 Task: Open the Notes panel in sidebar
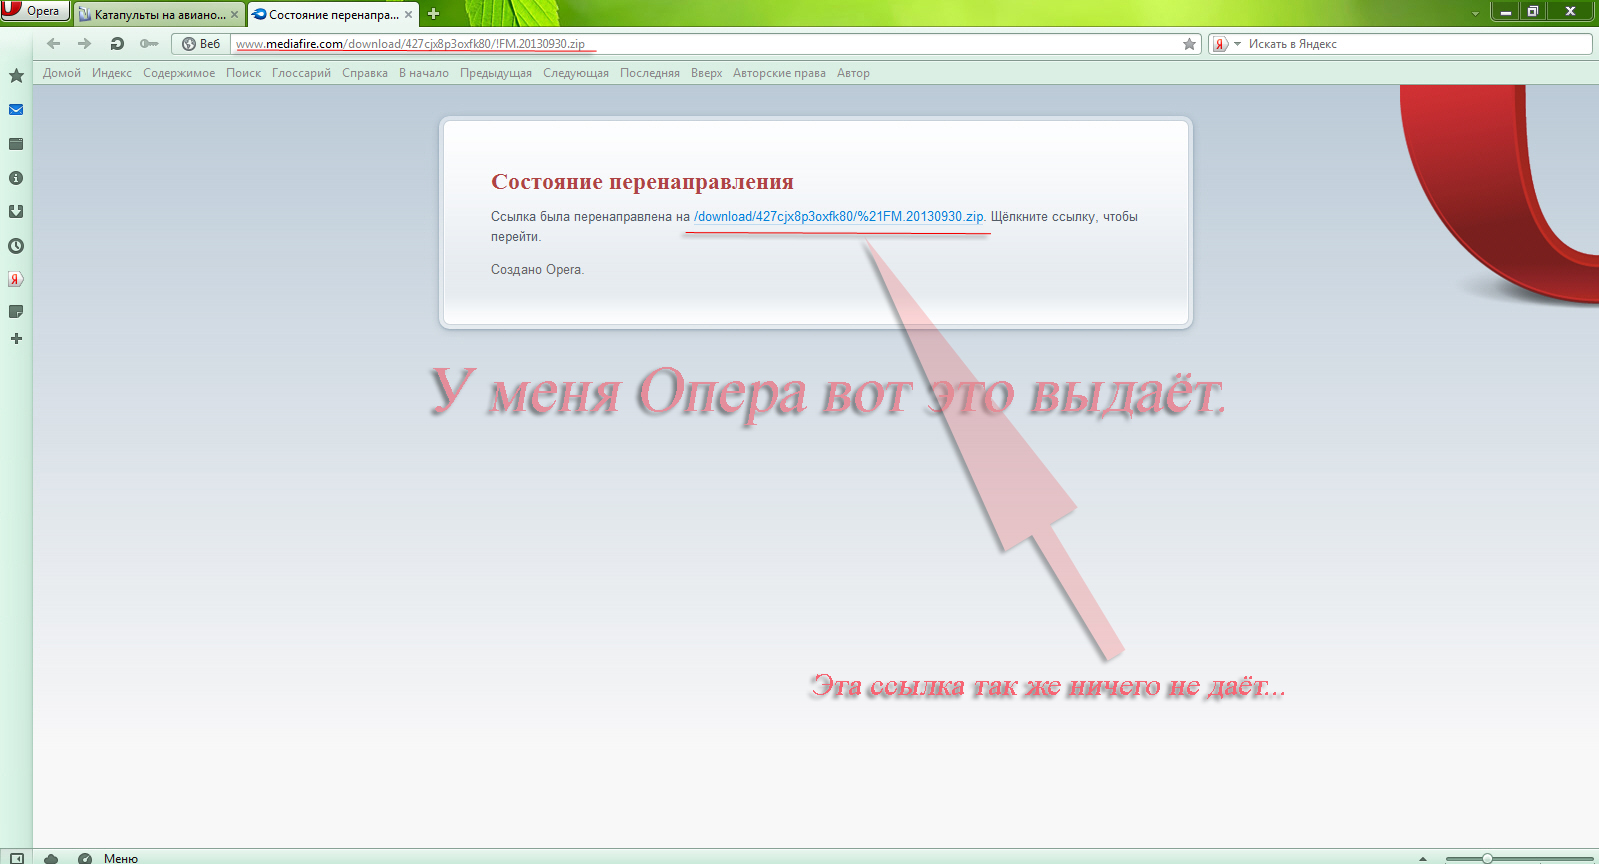pos(16,312)
